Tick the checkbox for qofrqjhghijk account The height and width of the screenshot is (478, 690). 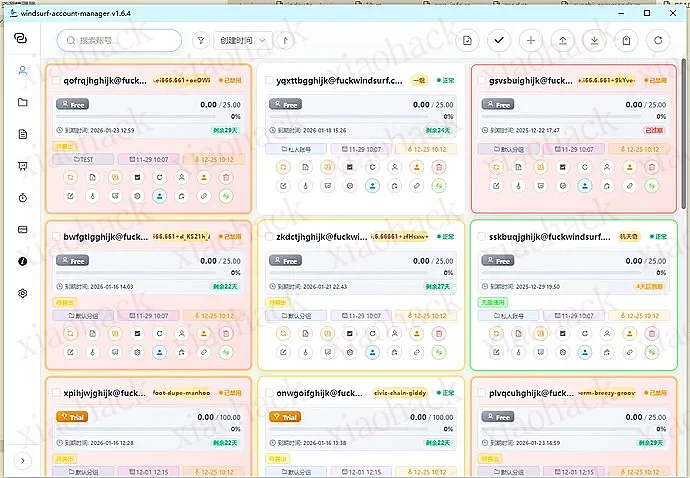(55, 81)
